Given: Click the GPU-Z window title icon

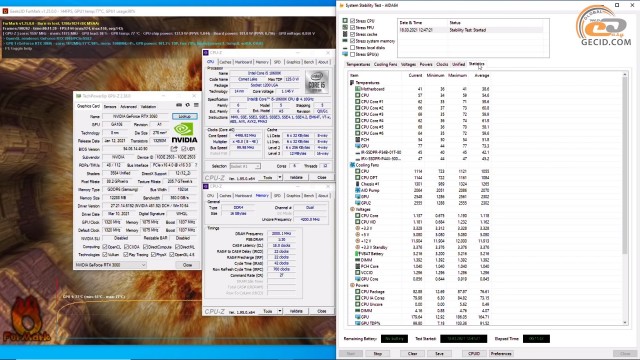Looking at the screenshot, I should coord(78,96).
